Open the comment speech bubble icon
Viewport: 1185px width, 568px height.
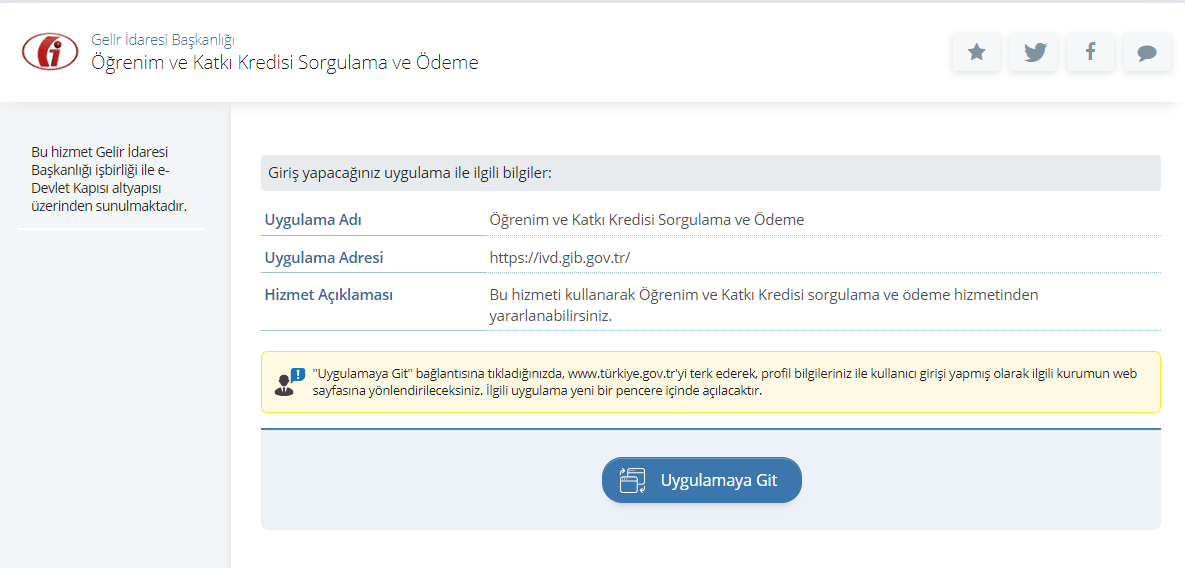point(1147,52)
